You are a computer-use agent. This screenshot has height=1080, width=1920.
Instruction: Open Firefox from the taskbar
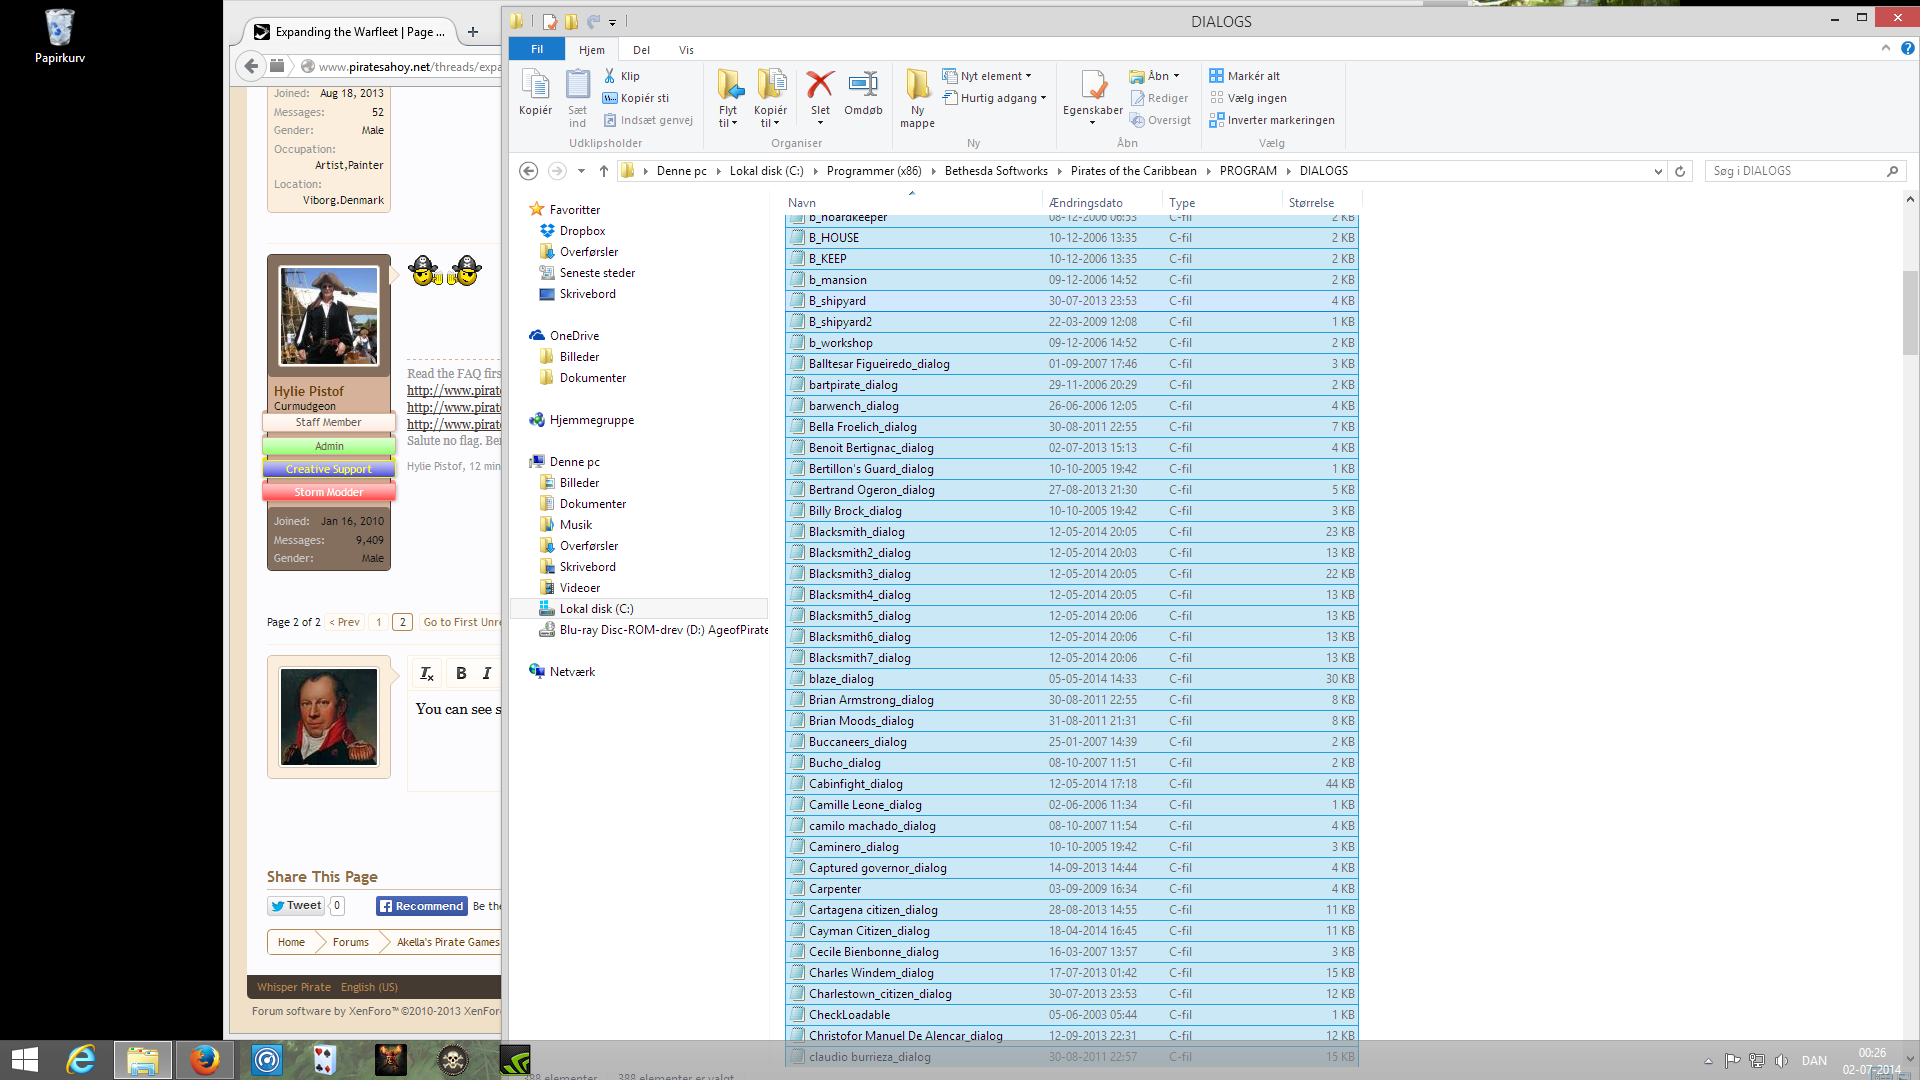pyautogui.click(x=205, y=1060)
